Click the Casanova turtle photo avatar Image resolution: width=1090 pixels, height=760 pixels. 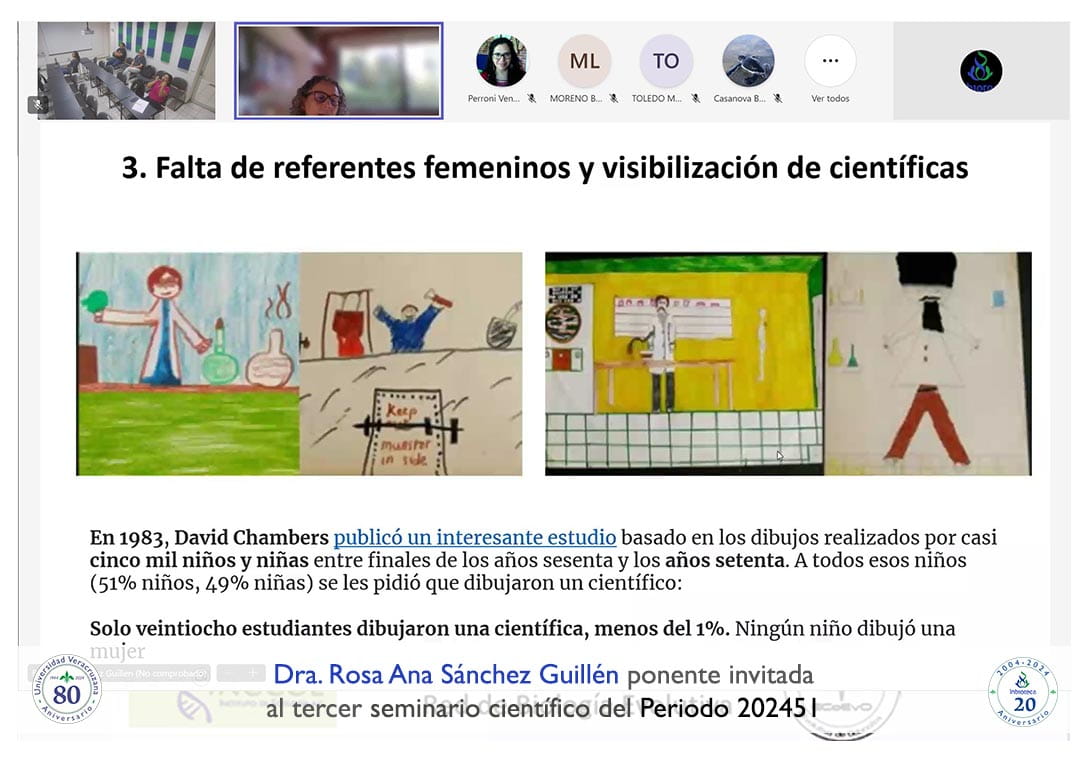748,61
